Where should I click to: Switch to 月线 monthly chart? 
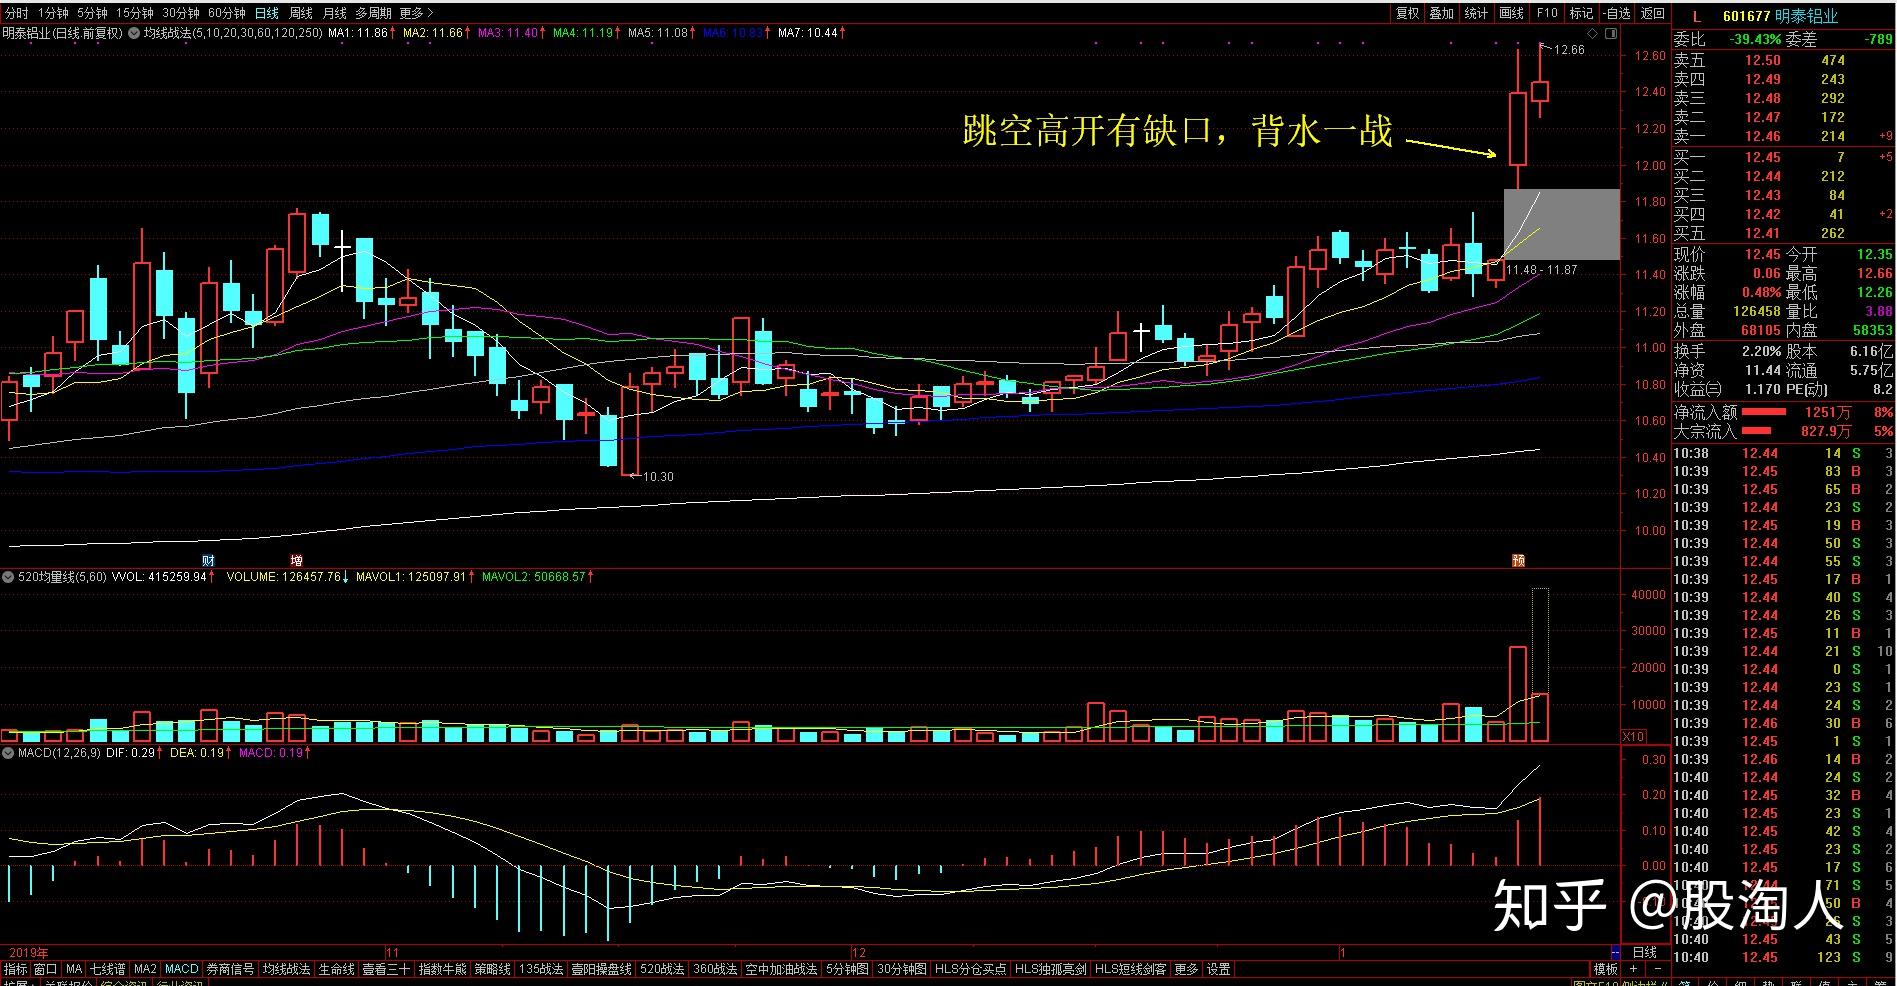[335, 13]
